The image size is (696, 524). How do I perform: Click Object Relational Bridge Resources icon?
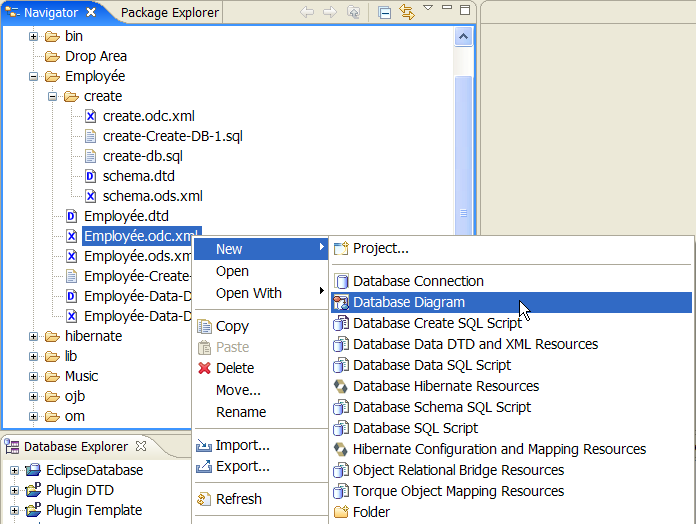341,470
